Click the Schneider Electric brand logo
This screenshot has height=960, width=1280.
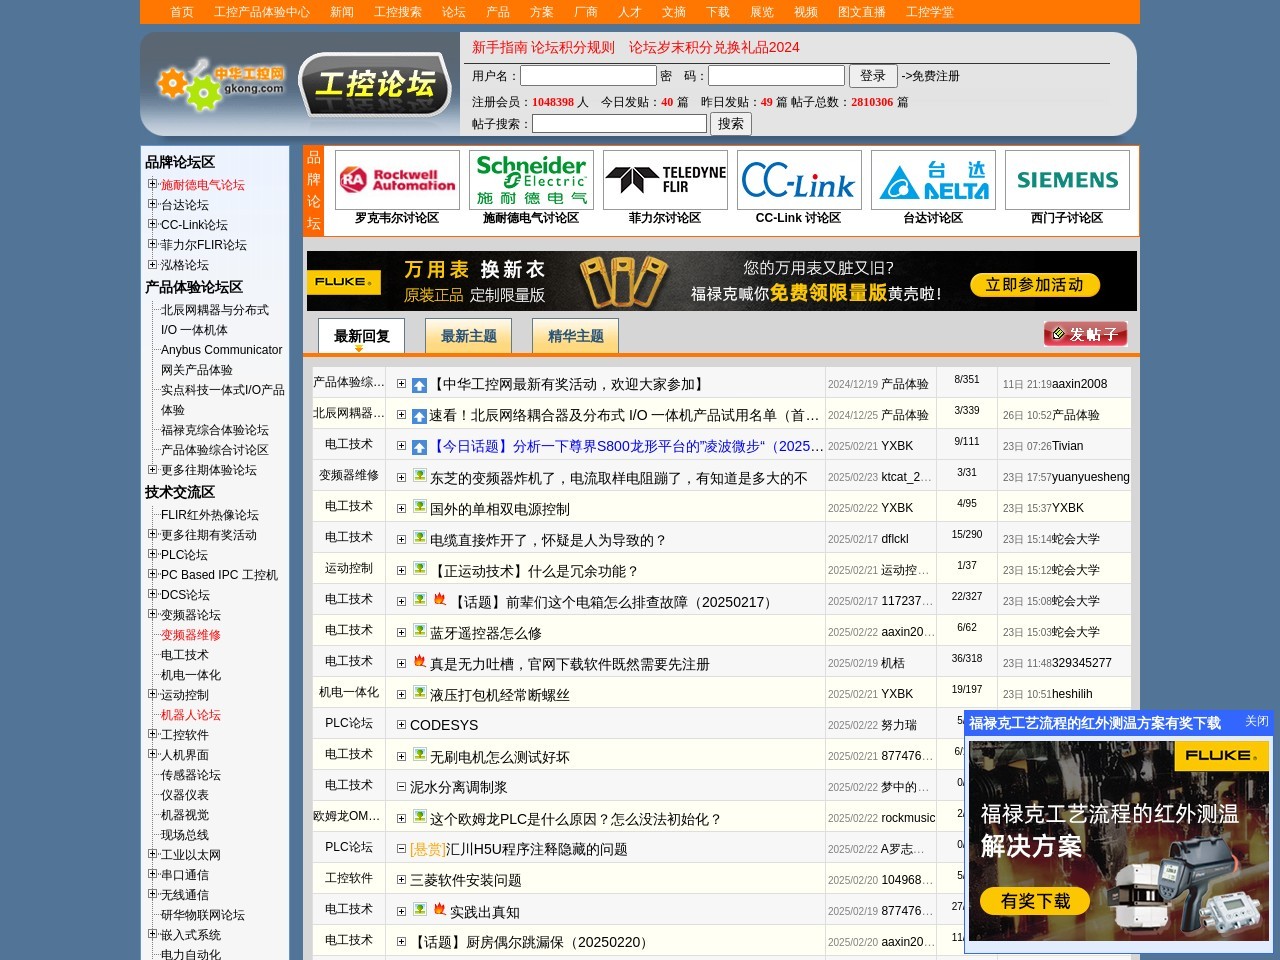click(x=531, y=180)
